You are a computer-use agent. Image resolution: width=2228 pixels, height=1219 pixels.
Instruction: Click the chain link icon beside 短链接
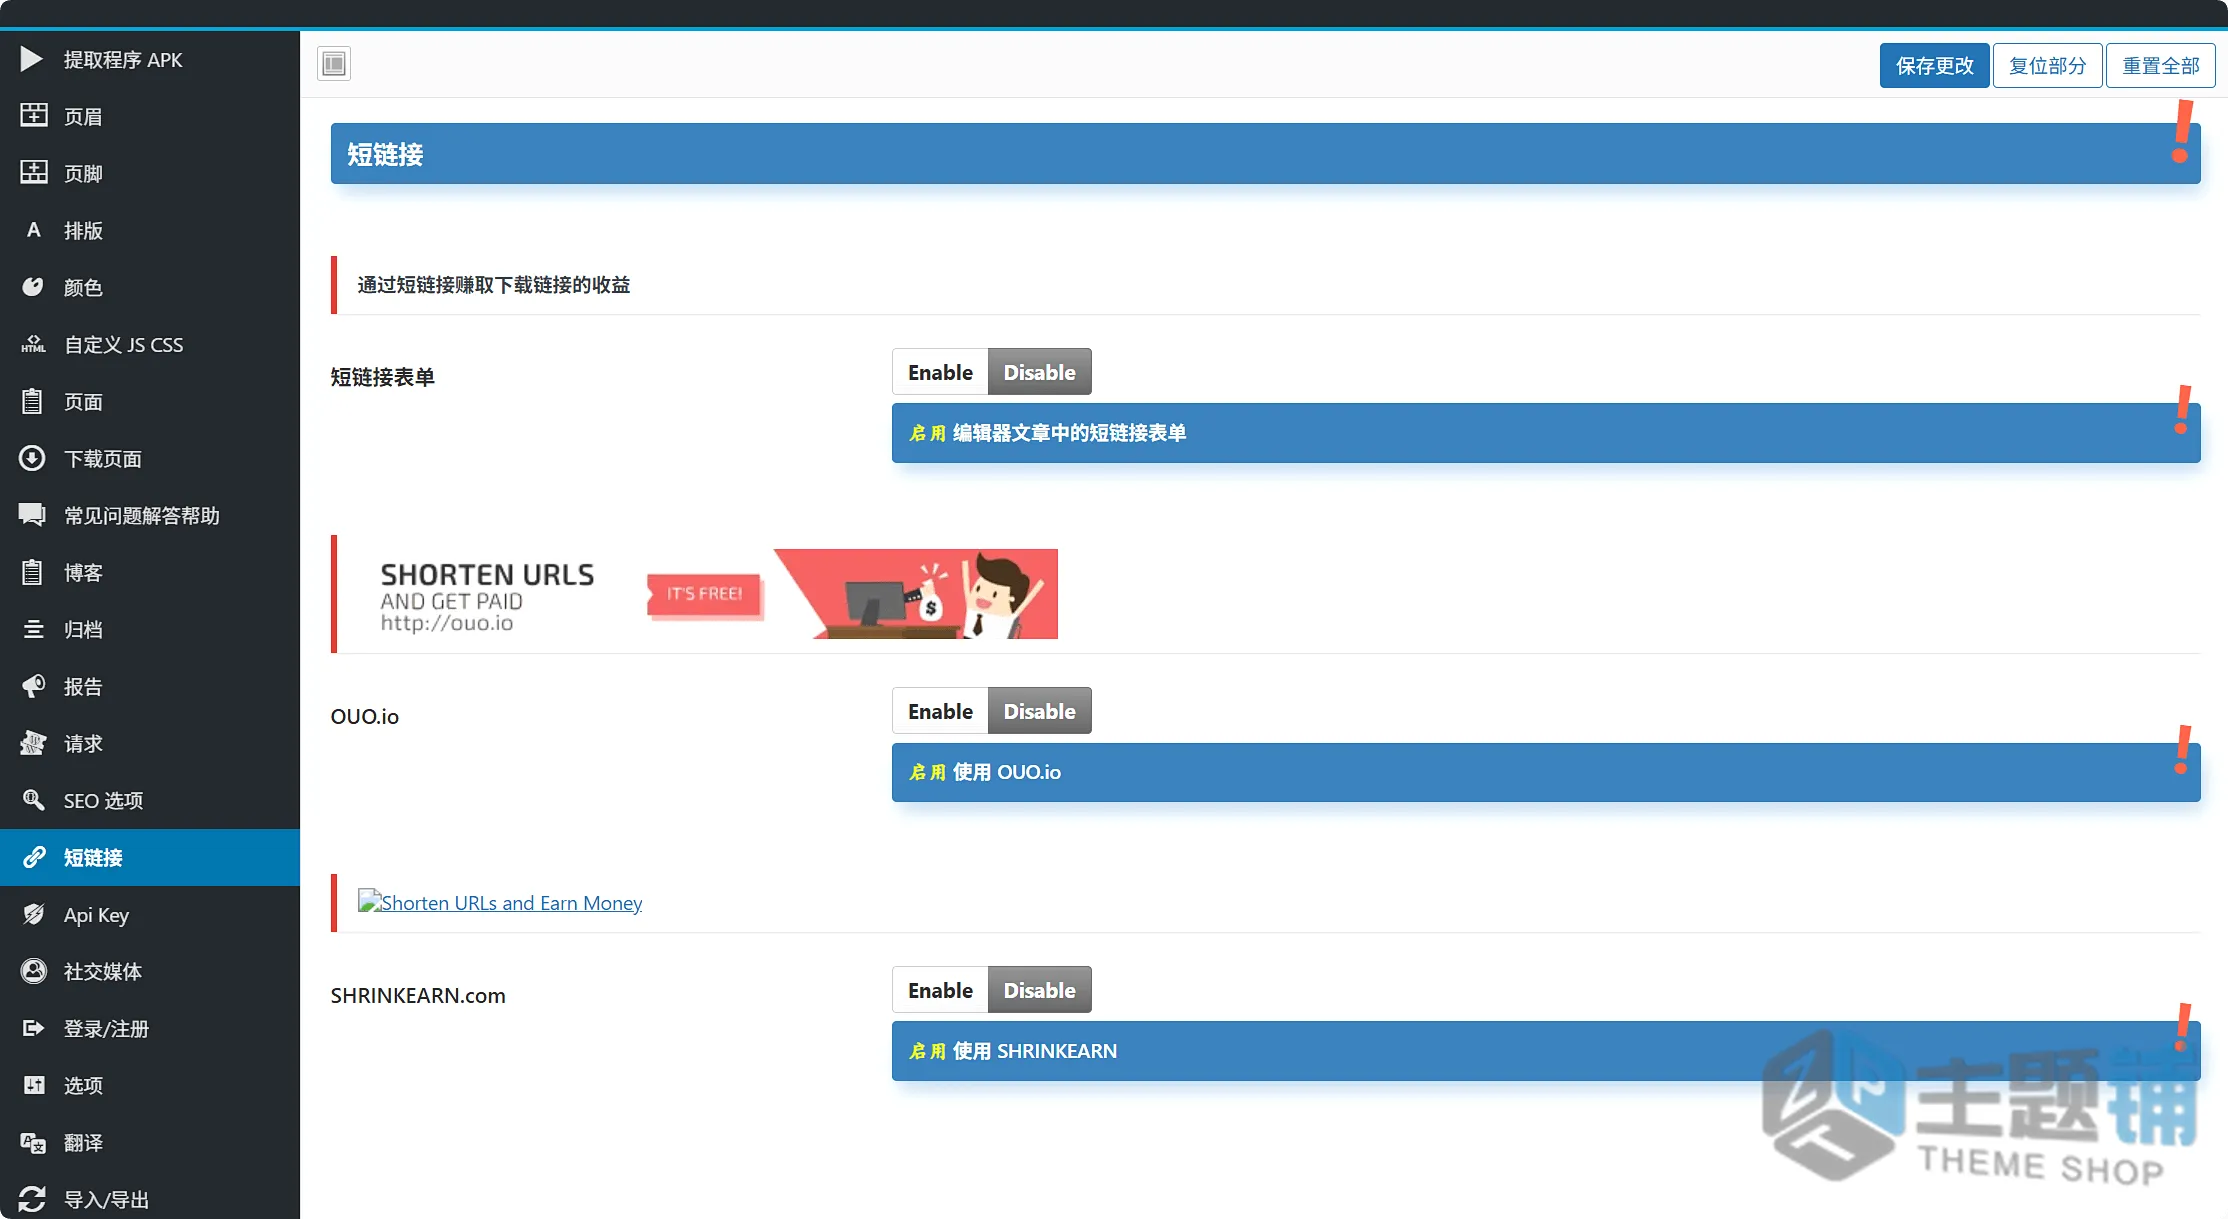pyautogui.click(x=34, y=857)
